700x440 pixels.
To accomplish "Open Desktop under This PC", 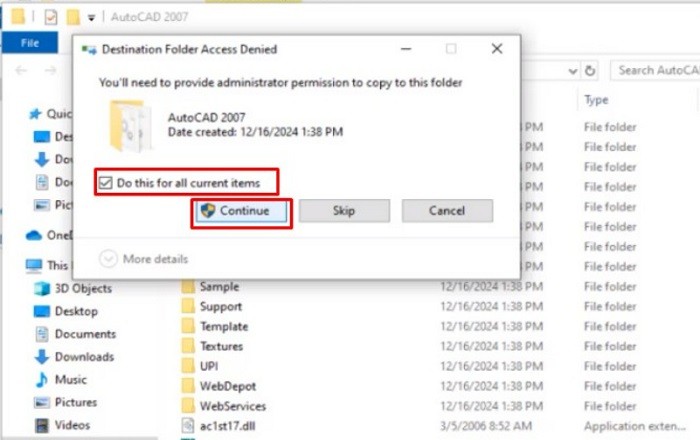I will coord(66,311).
